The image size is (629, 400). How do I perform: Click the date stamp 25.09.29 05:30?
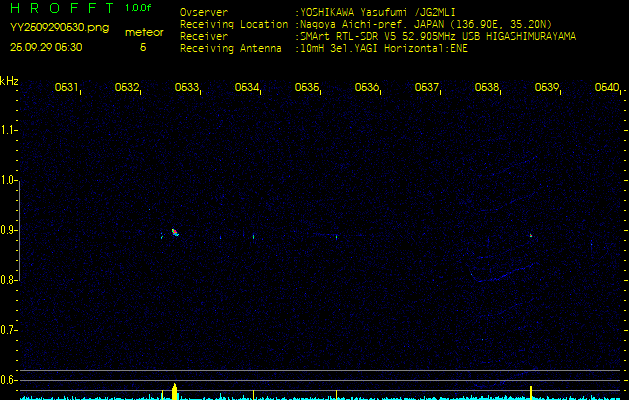point(46,47)
